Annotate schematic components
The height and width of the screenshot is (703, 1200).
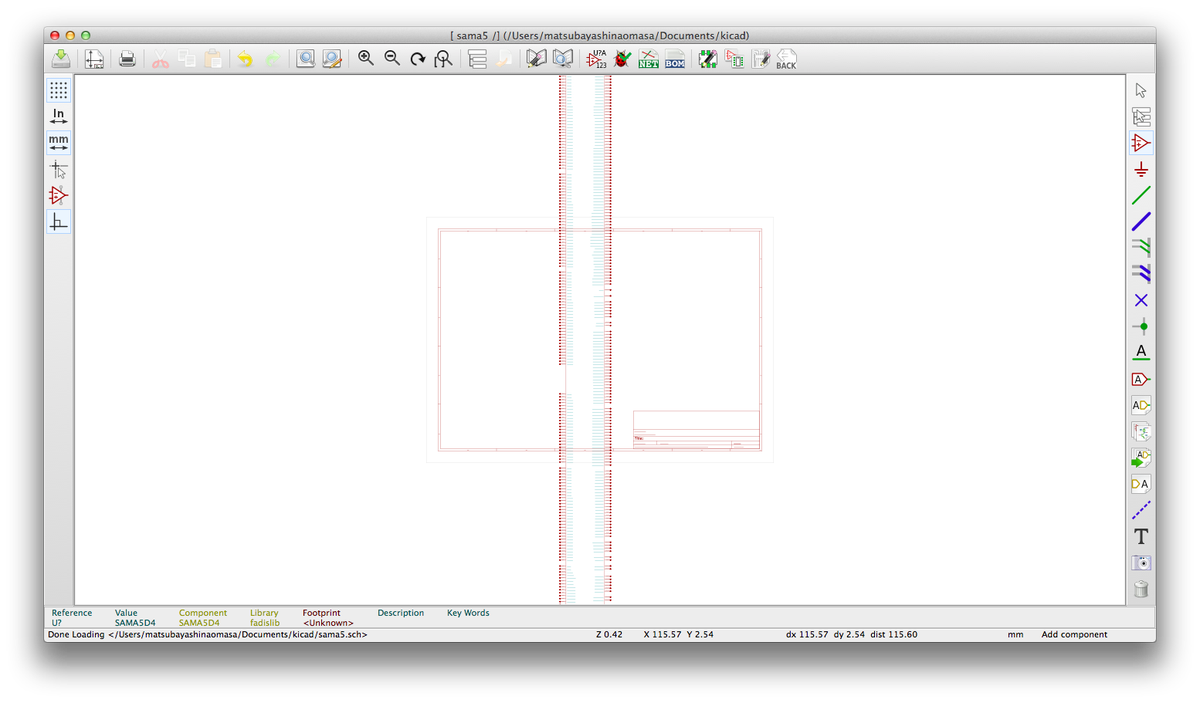[597, 59]
